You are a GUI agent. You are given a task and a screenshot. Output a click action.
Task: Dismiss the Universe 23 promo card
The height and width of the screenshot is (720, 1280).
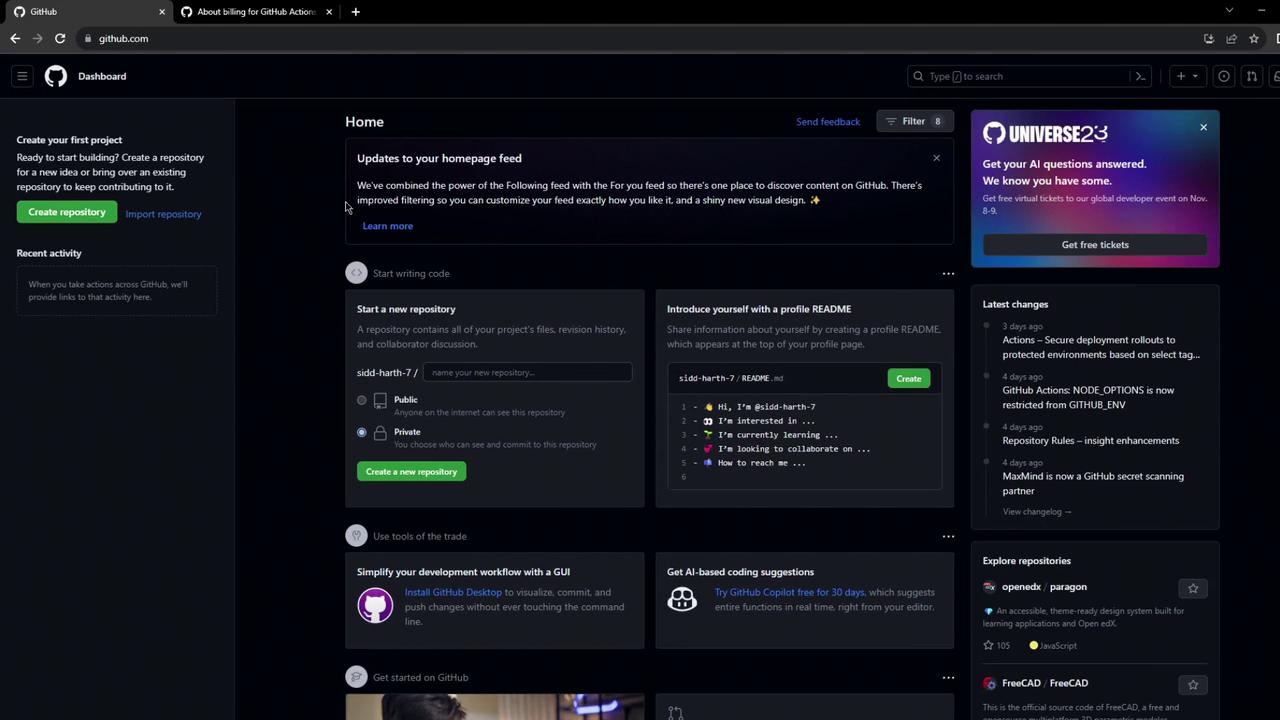[1203, 127]
